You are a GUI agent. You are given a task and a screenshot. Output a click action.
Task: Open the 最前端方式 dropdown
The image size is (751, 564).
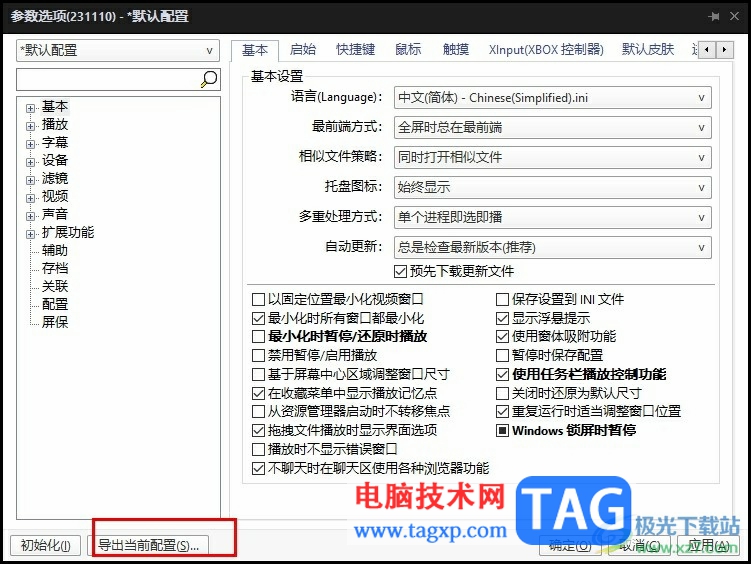pyautogui.click(x=552, y=127)
